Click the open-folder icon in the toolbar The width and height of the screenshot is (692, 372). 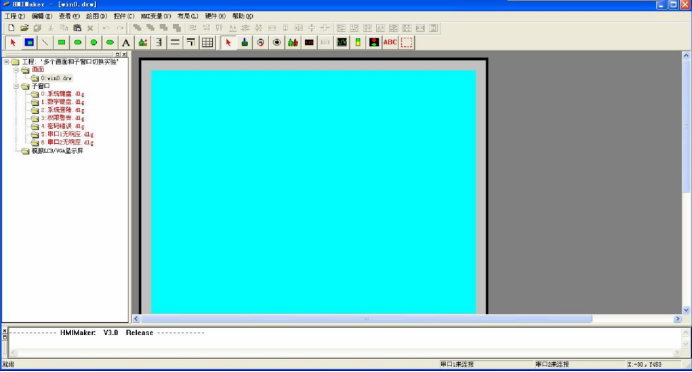[24, 28]
